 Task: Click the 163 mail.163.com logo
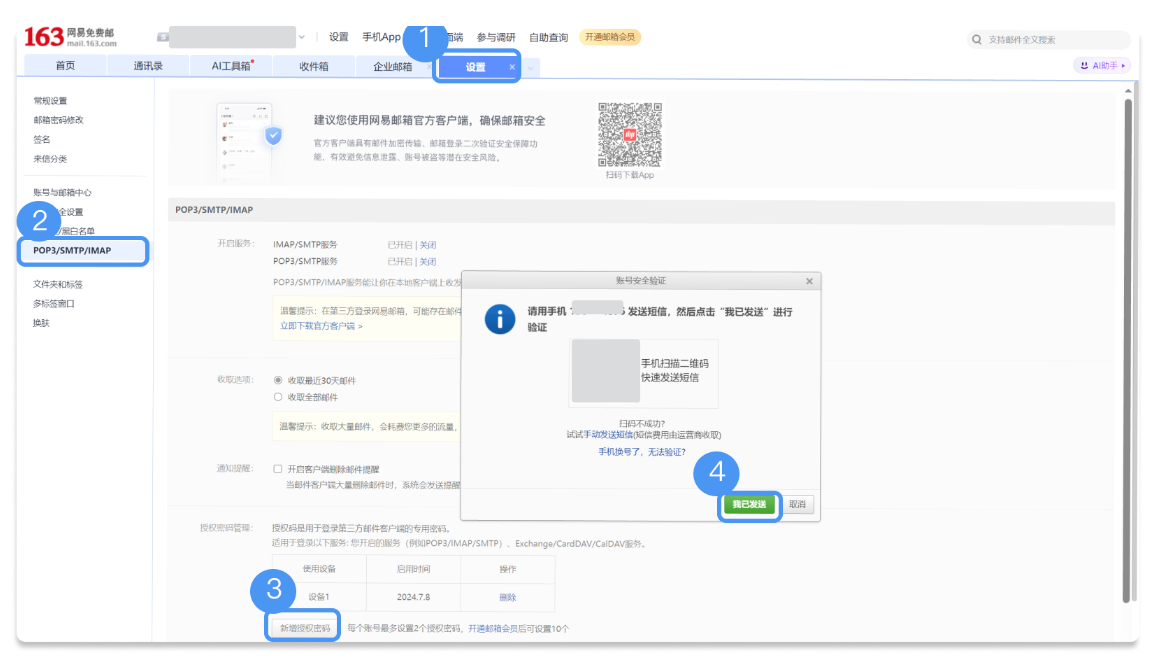pos(60,33)
